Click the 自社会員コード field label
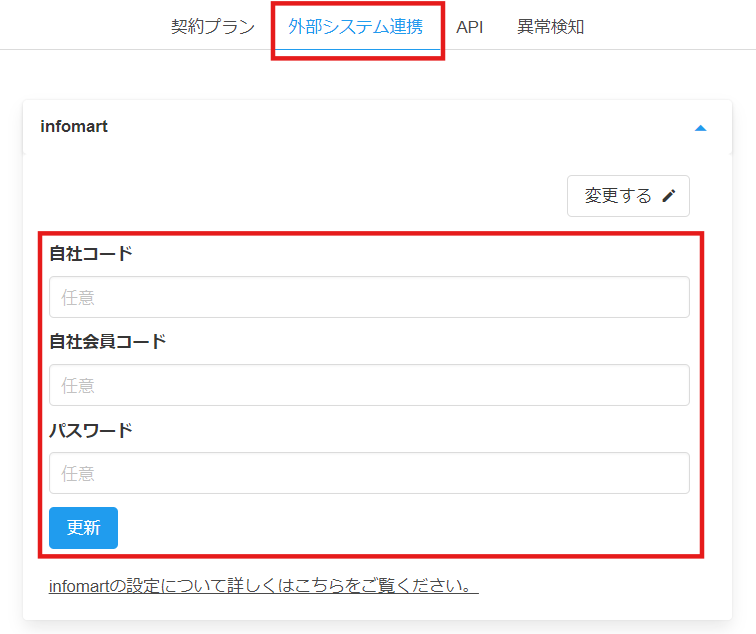 (x=108, y=341)
